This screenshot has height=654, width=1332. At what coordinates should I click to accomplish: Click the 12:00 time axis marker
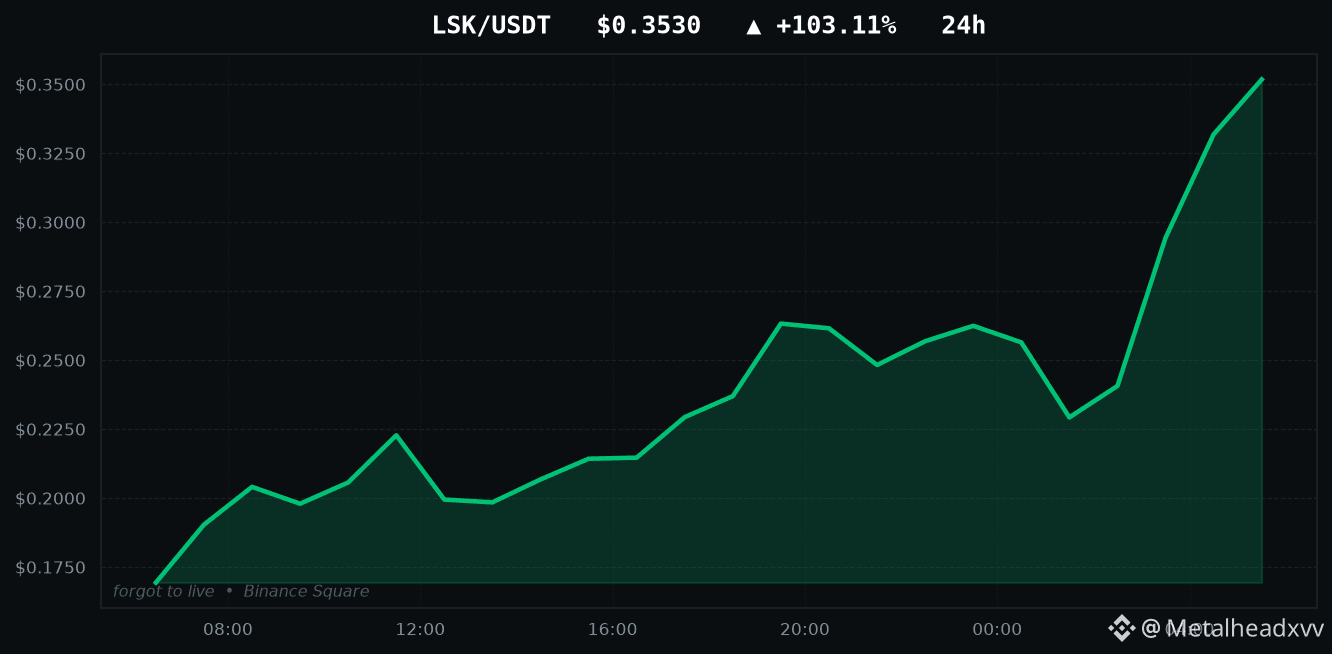pos(420,630)
